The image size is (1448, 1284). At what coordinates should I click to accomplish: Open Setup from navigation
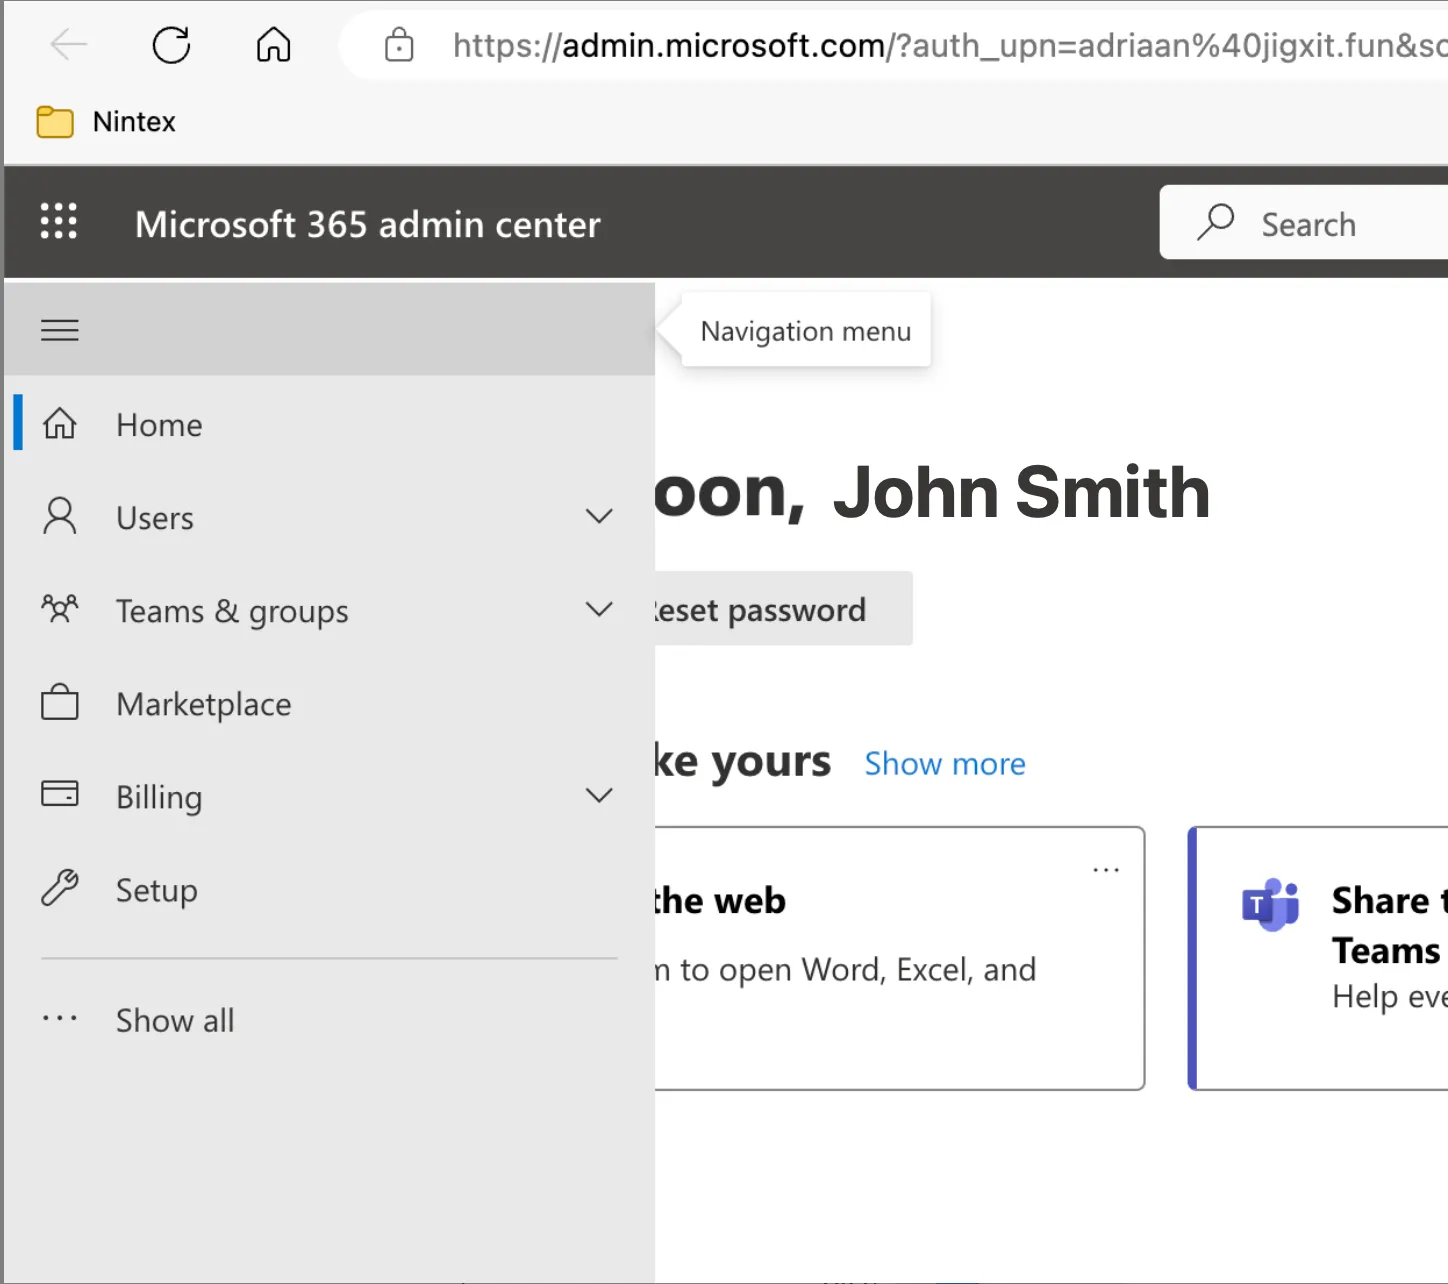(330, 889)
